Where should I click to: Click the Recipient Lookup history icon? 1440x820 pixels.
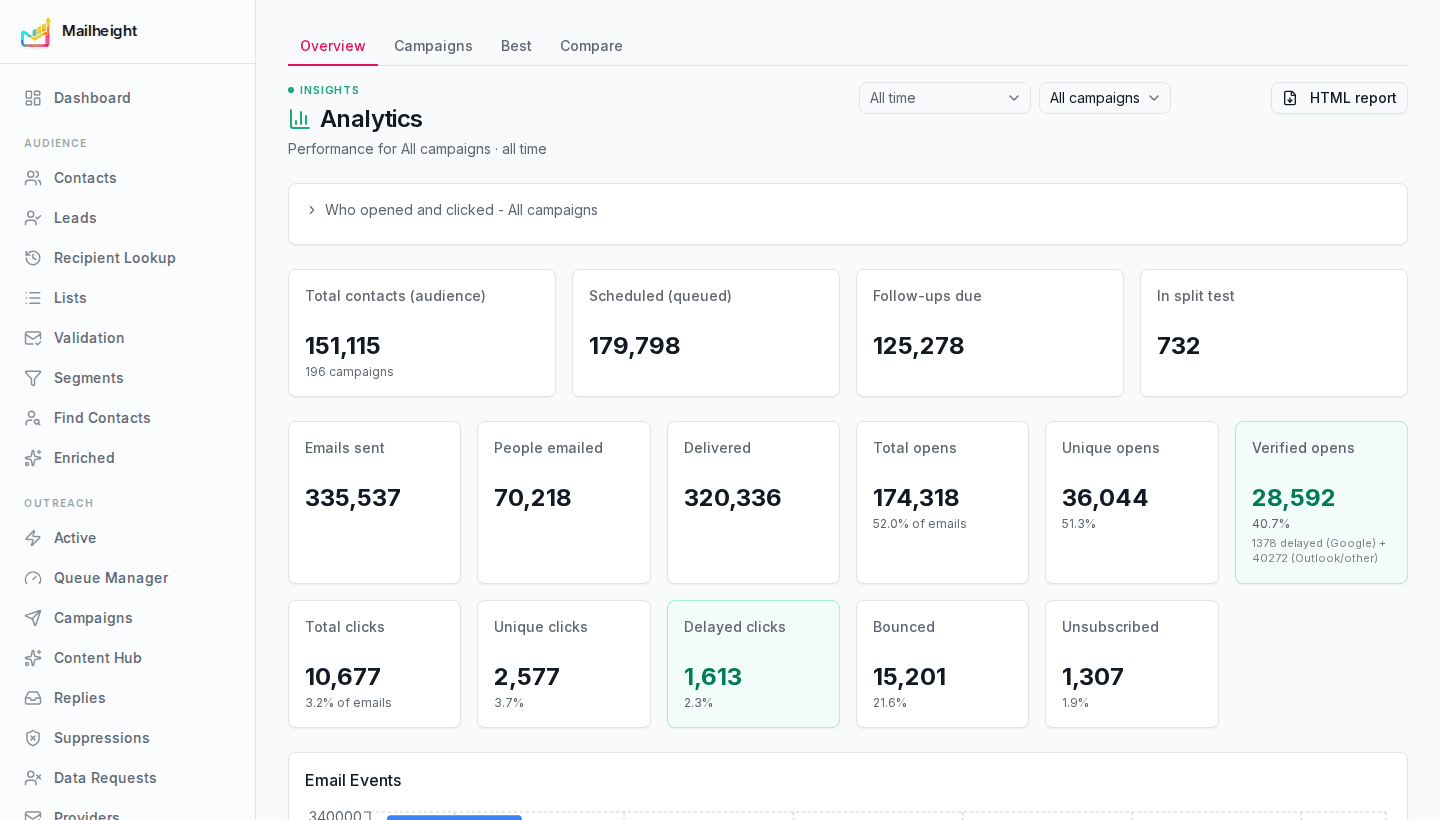coord(33,258)
